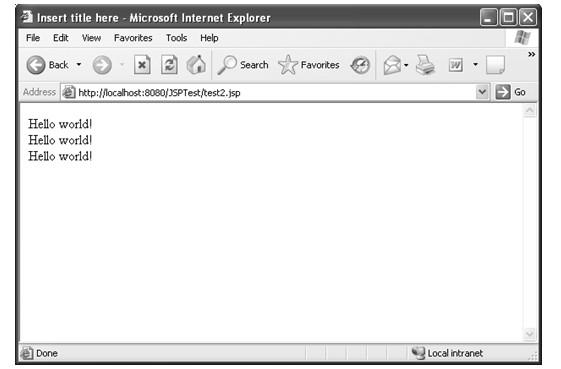Screen dimensions: 561x369
Task: Show more toolbar buttons via the chevron
Action: coord(531,54)
